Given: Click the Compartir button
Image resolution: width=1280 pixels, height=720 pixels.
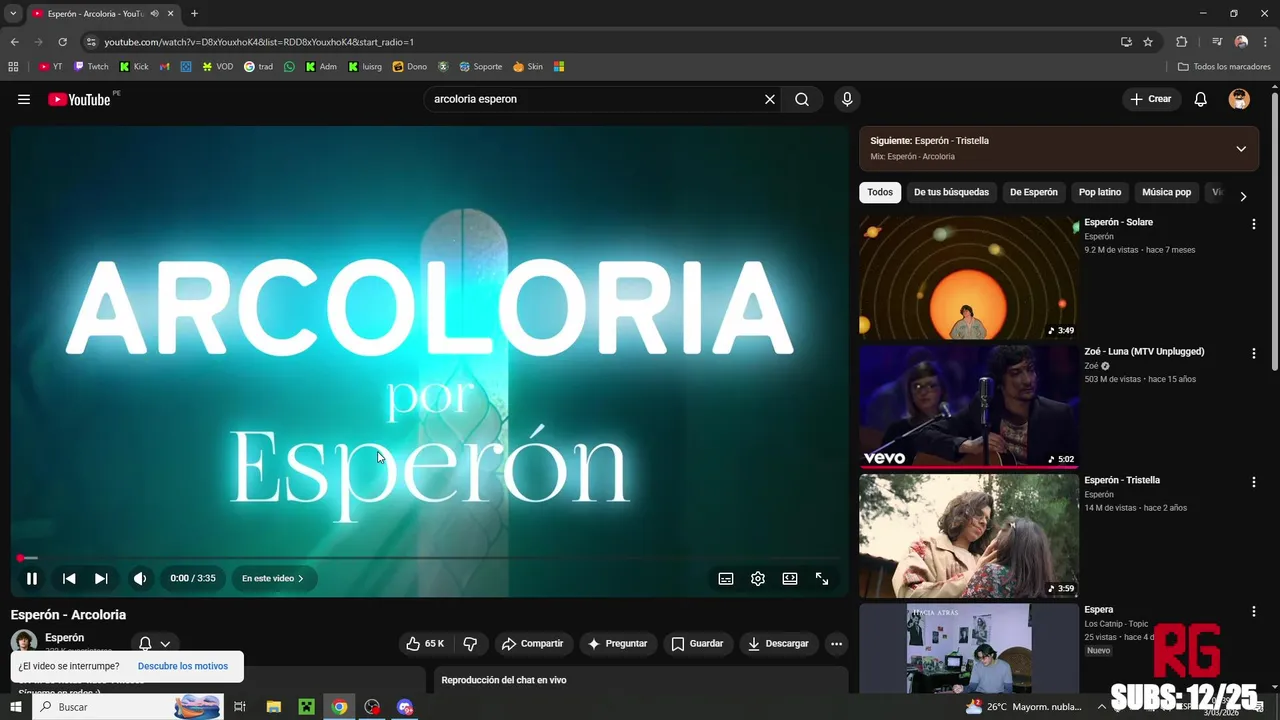Looking at the screenshot, I should coord(533,643).
